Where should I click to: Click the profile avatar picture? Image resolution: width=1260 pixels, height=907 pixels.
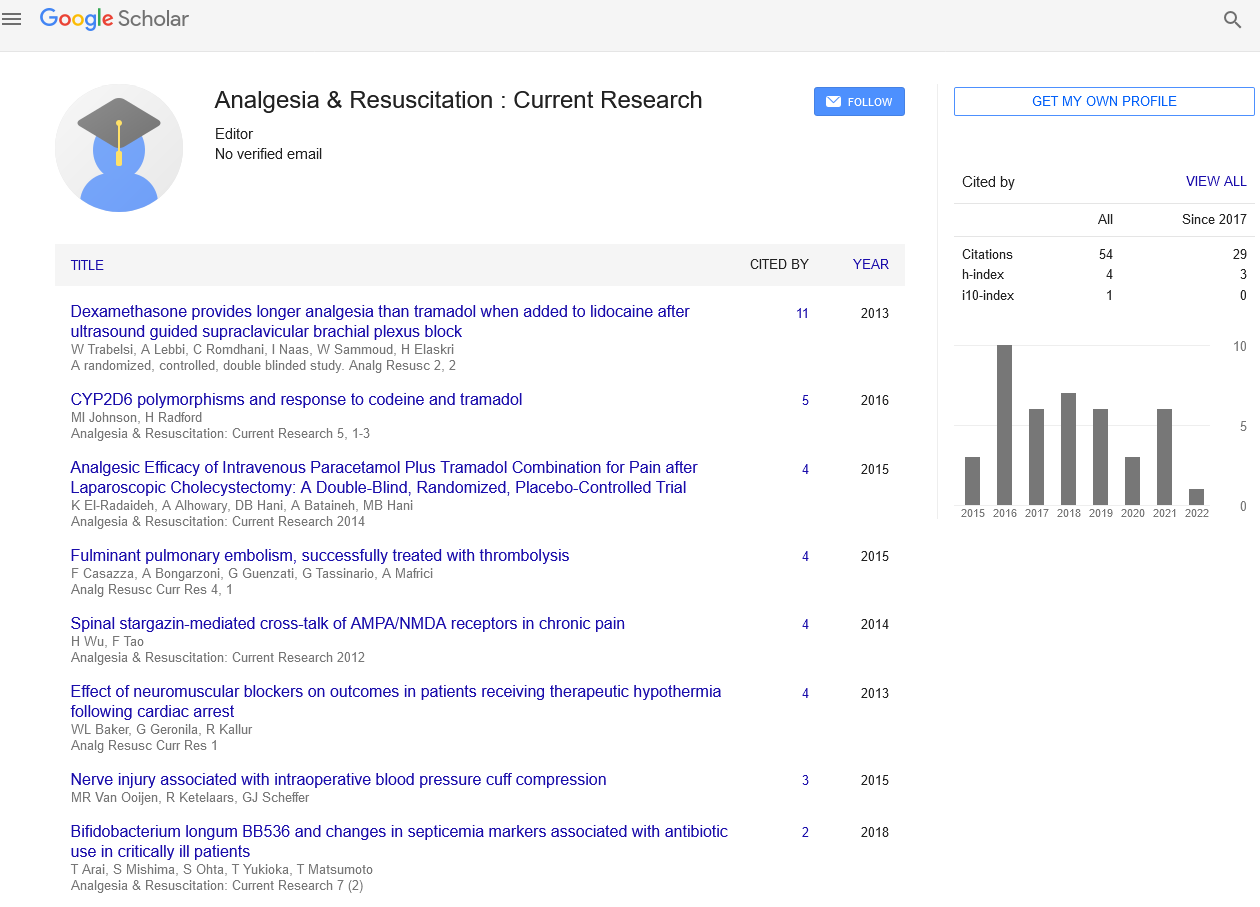[x=119, y=148]
